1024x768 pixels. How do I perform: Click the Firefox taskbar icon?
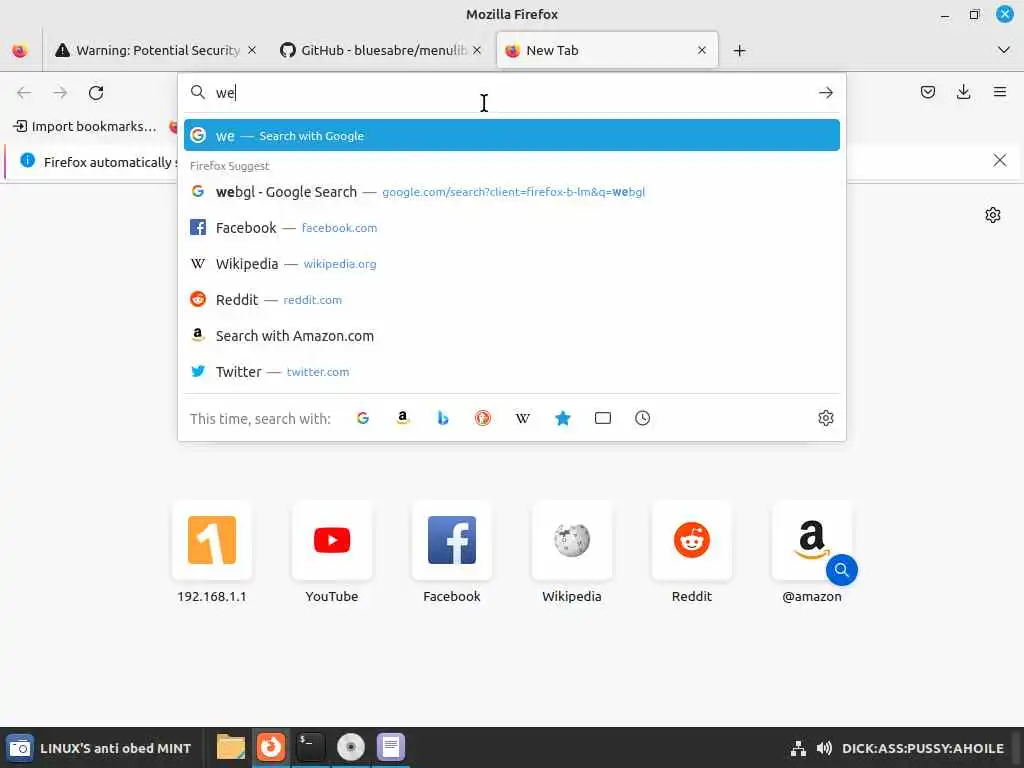[x=270, y=747]
